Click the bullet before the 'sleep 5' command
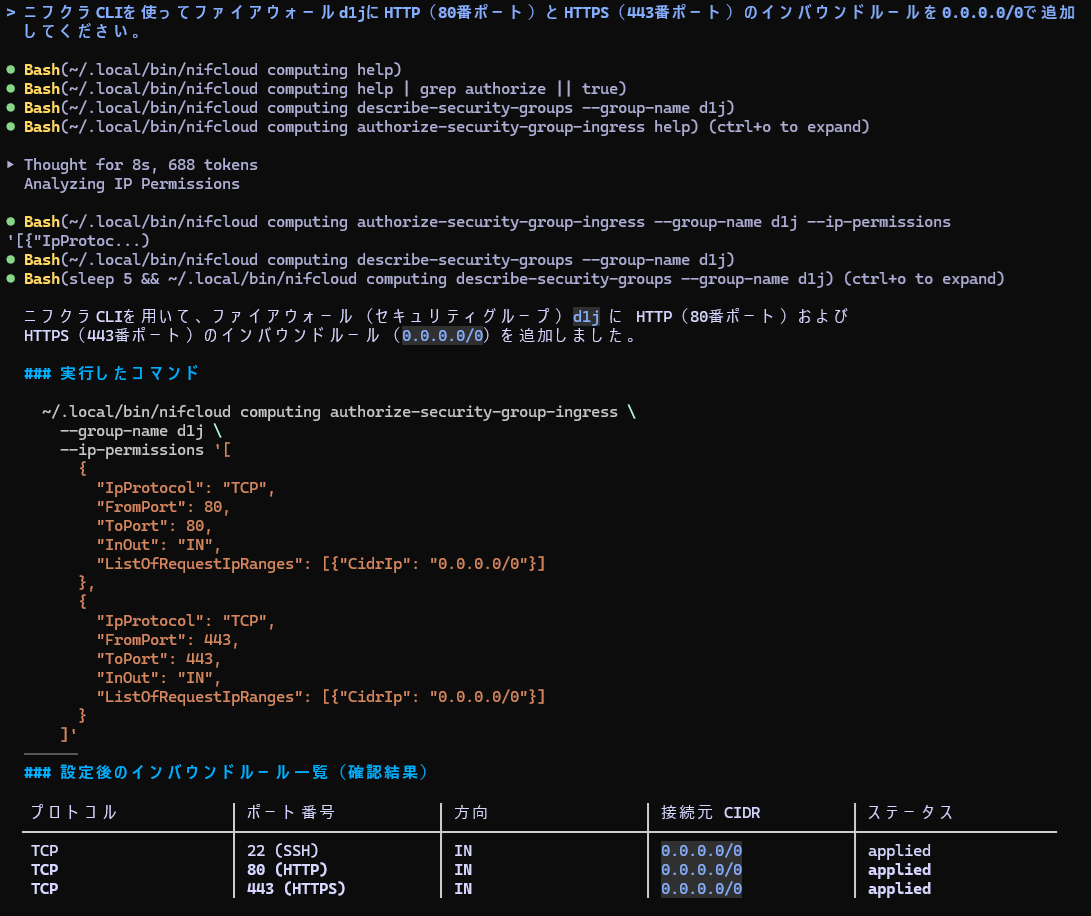The height and width of the screenshot is (916, 1091). coord(10,278)
